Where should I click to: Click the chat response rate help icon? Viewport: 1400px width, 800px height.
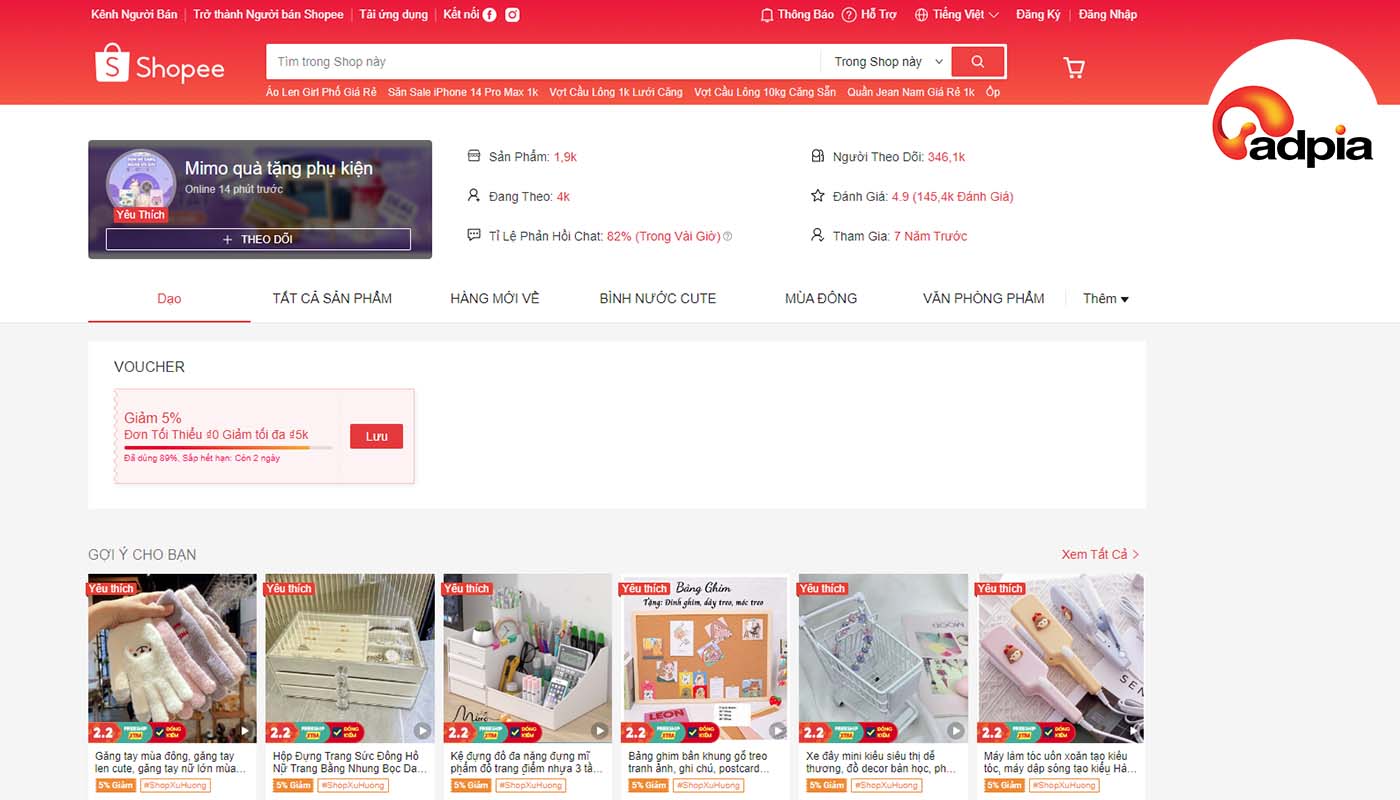727,237
